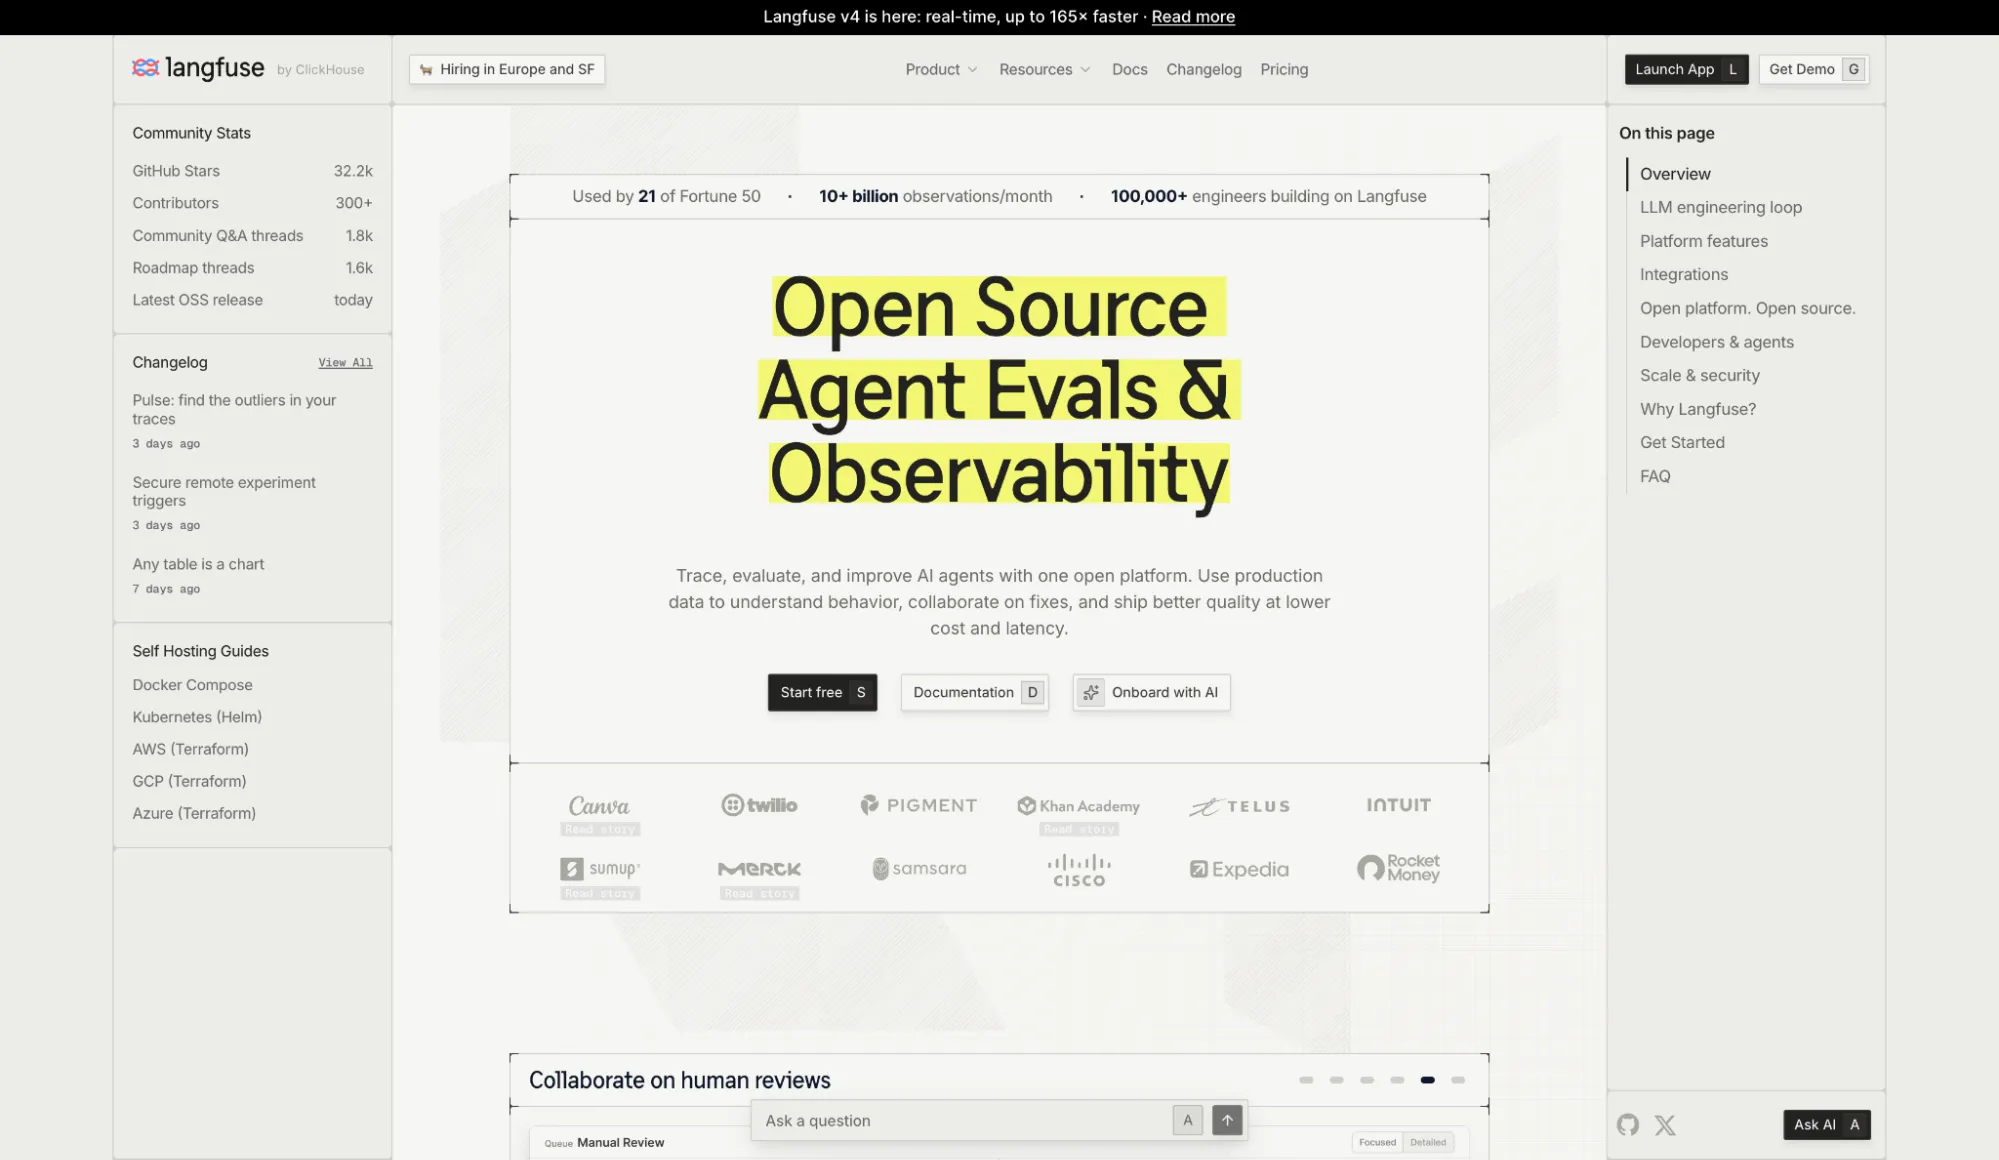Jump to Open platform. Open source. section

pos(1747,308)
